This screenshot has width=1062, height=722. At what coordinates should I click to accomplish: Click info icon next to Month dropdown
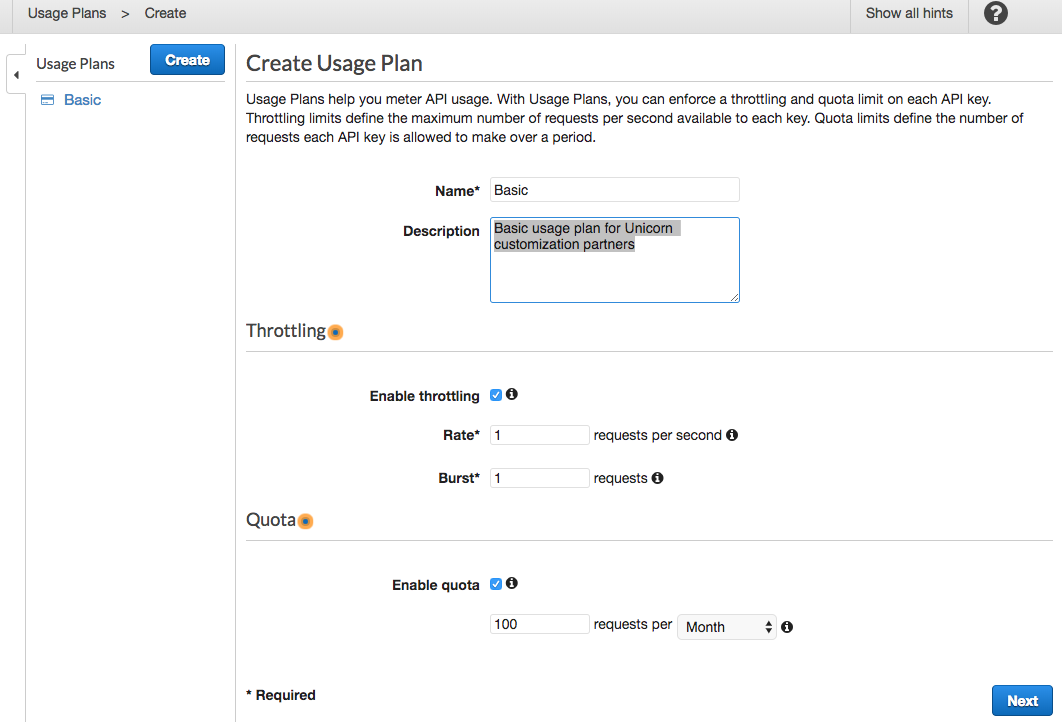(787, 627)
